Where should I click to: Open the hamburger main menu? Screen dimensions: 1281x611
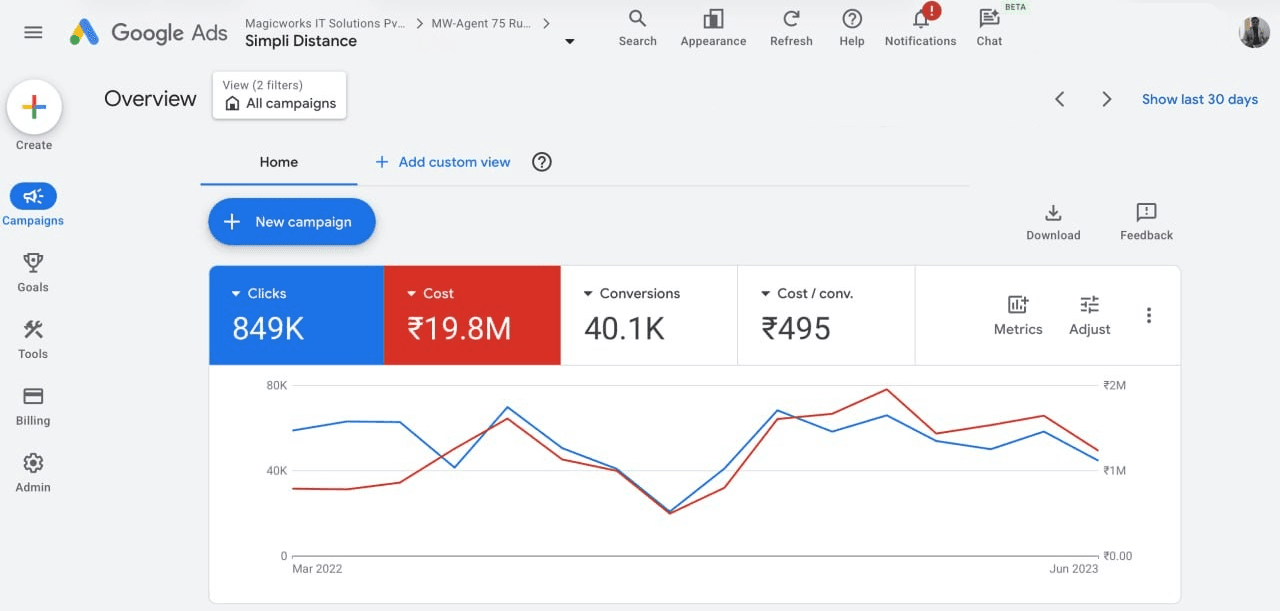(33, 32)
